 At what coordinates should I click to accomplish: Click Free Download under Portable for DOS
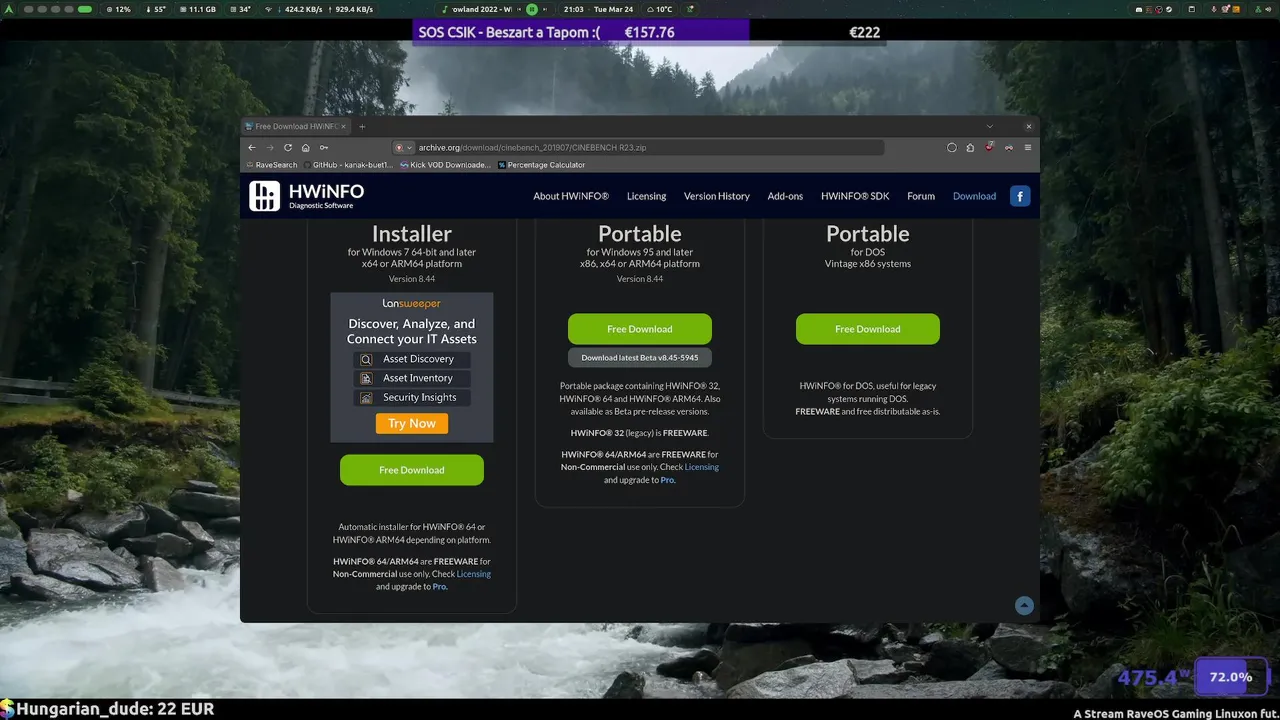pos(868,329)
